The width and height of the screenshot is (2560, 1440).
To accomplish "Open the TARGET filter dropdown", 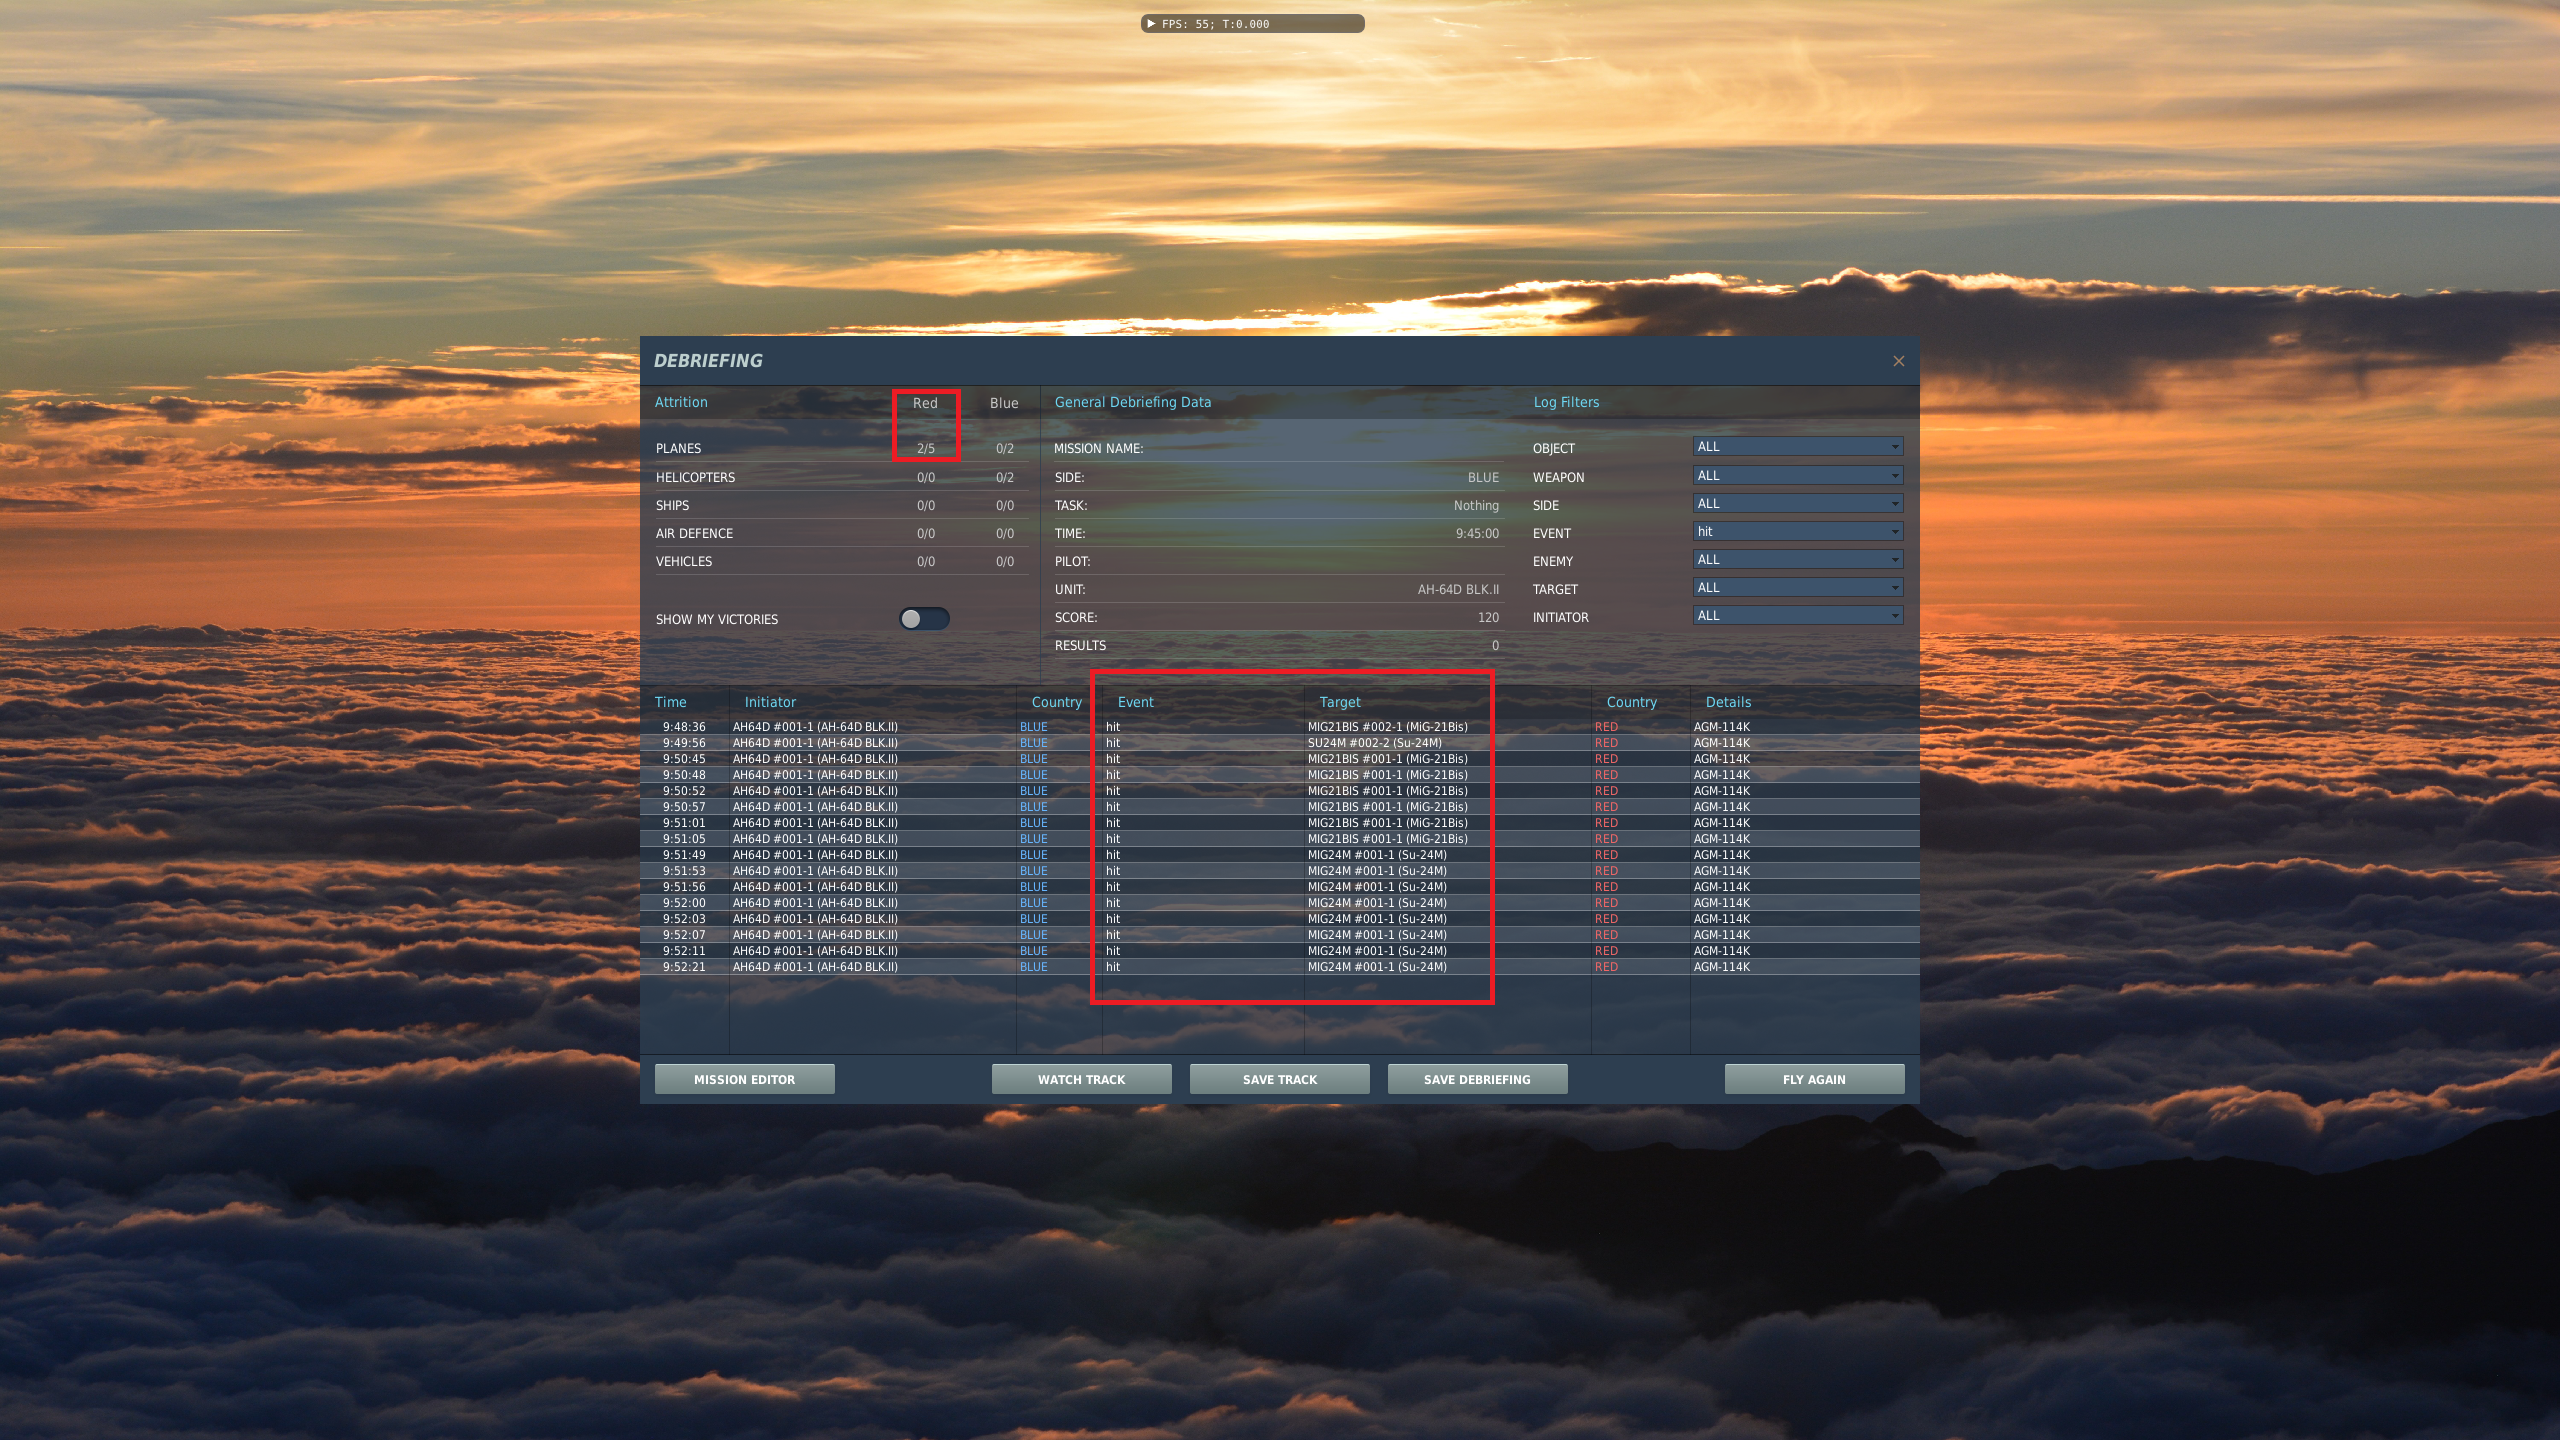I will coord(1798,588).
